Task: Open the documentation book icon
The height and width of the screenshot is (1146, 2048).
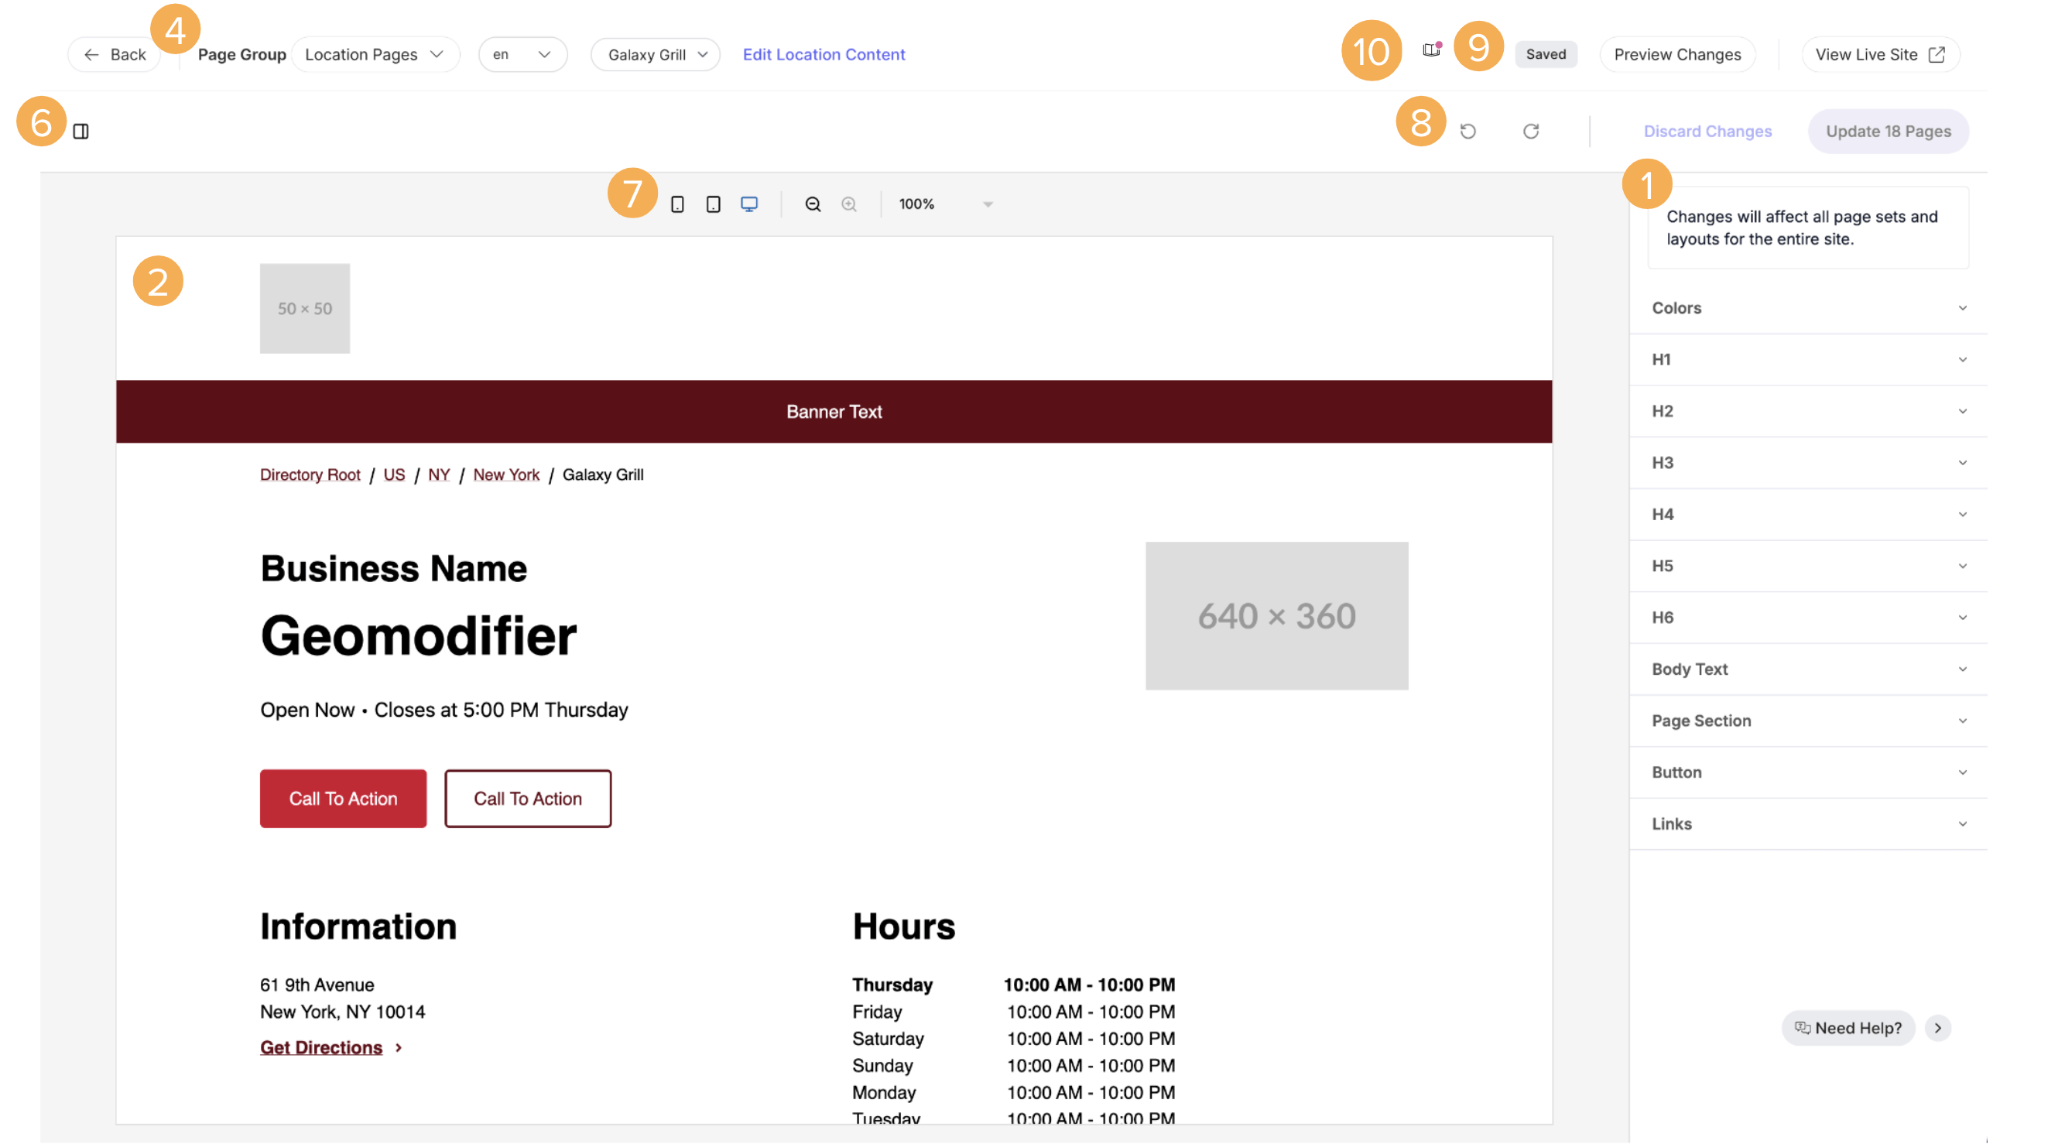Action: pos(1432,50)
